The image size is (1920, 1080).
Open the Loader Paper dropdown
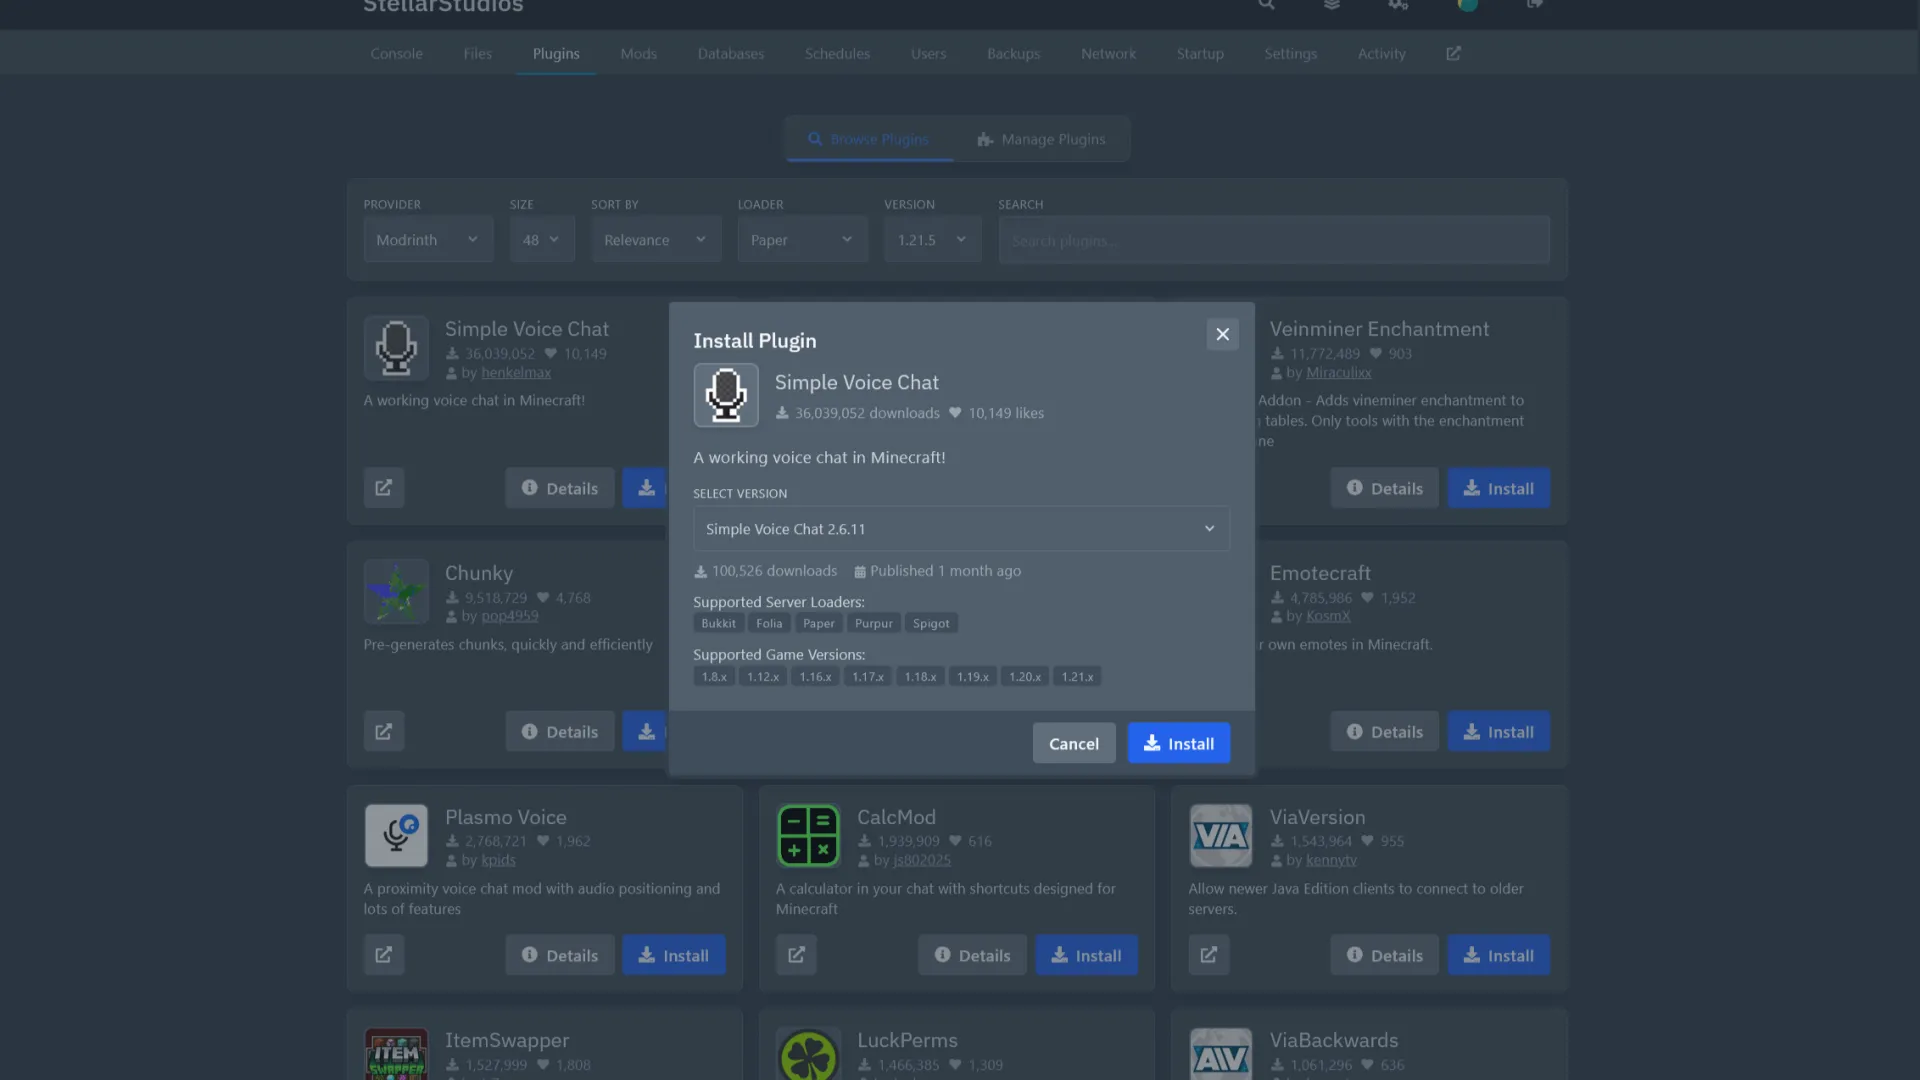(x=802, y=240)
